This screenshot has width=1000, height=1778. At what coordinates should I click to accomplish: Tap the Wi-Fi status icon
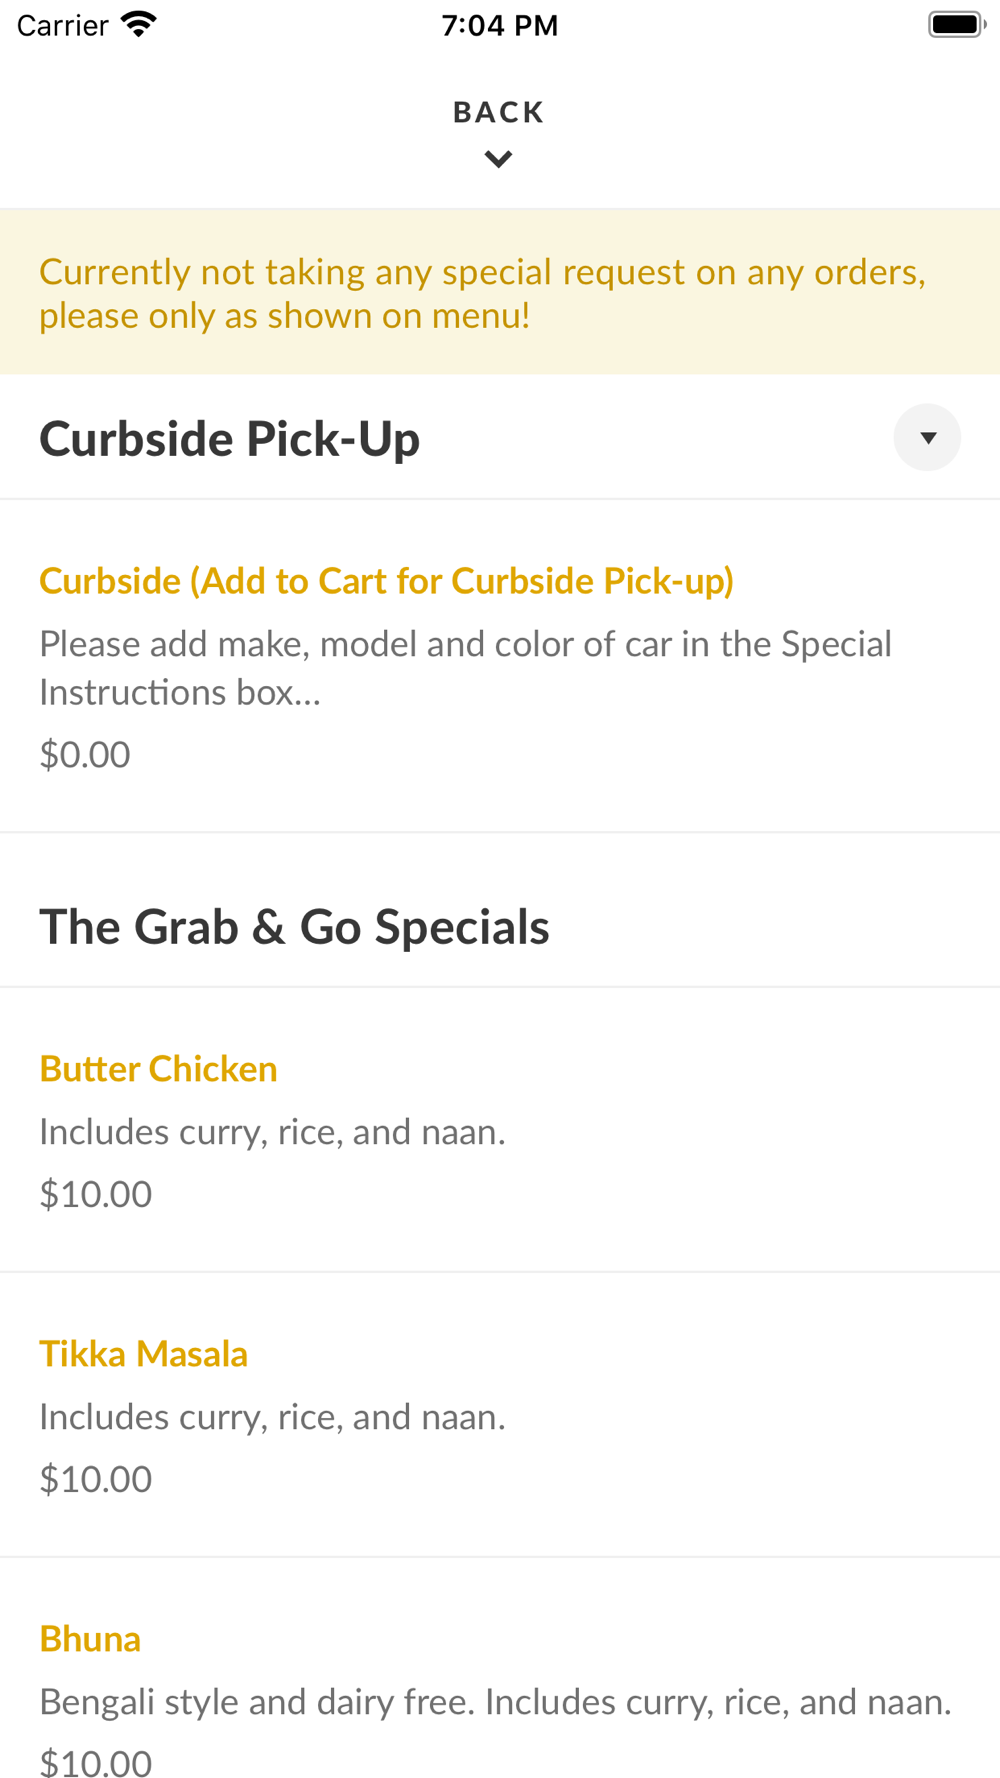point(139,24)
